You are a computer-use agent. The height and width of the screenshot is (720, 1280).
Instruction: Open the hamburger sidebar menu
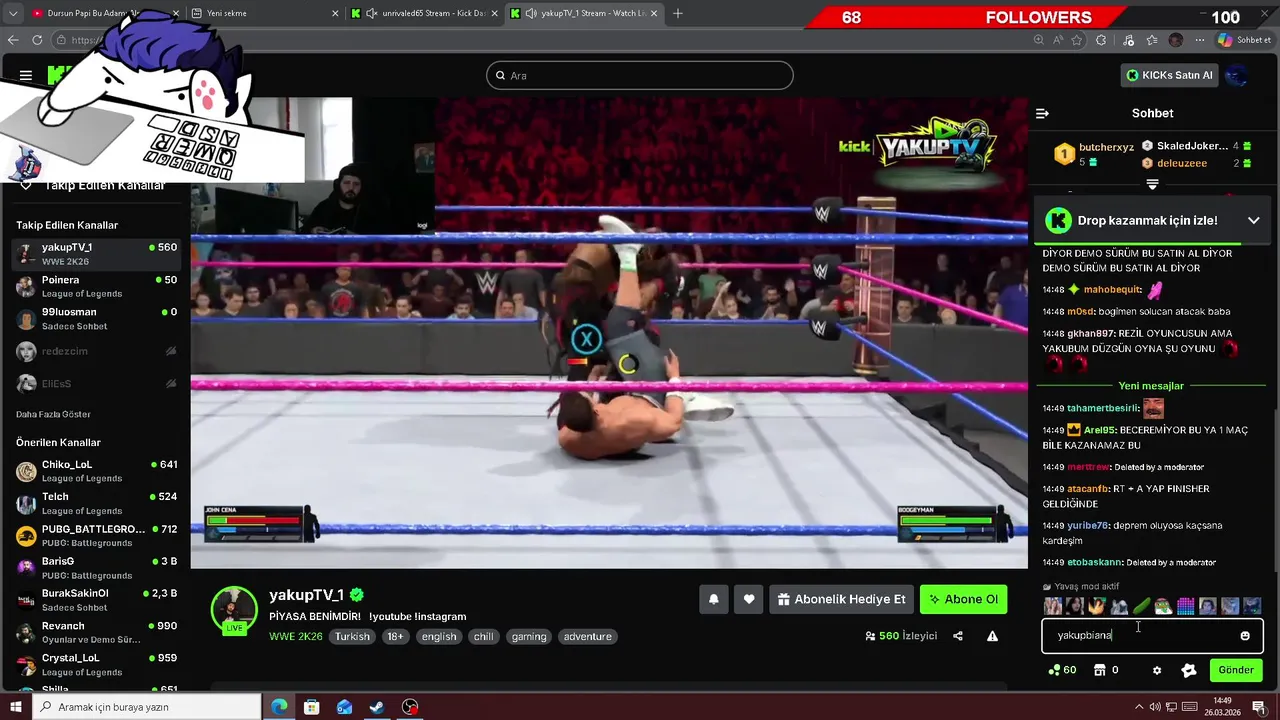coord(26,75)
